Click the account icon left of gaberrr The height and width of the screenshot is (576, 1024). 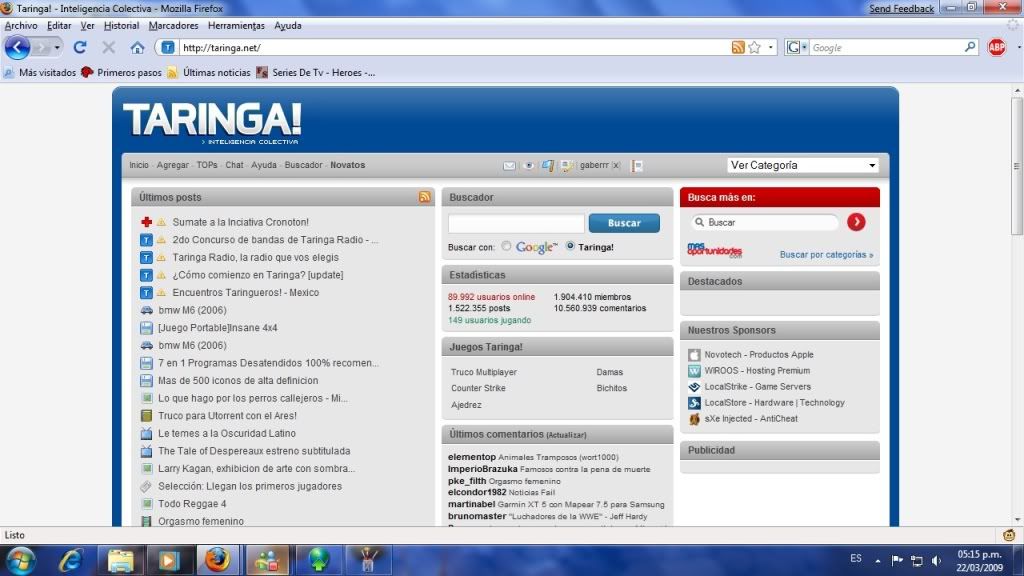click(567, 166)
